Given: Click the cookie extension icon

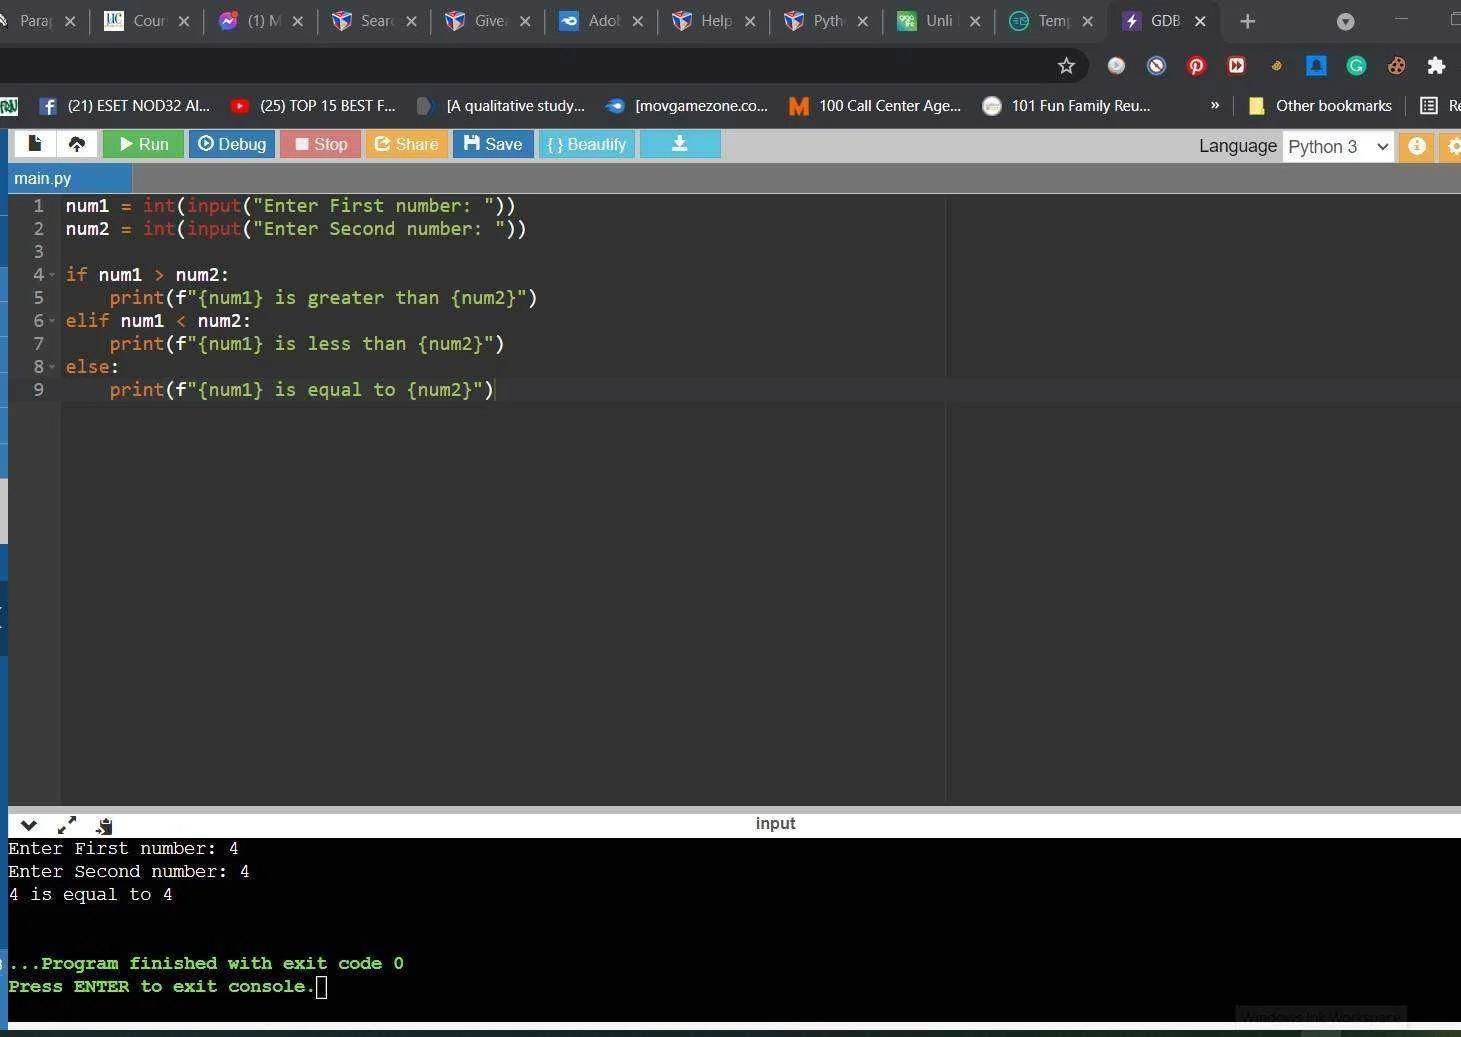Looking at the screenshot, I should click(x=1396, y=66).
